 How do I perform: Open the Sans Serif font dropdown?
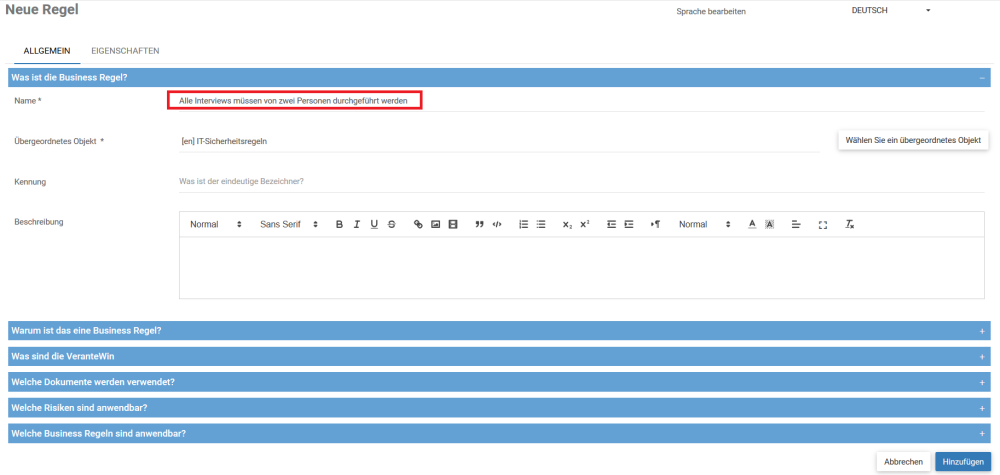[x=289, y=224]
